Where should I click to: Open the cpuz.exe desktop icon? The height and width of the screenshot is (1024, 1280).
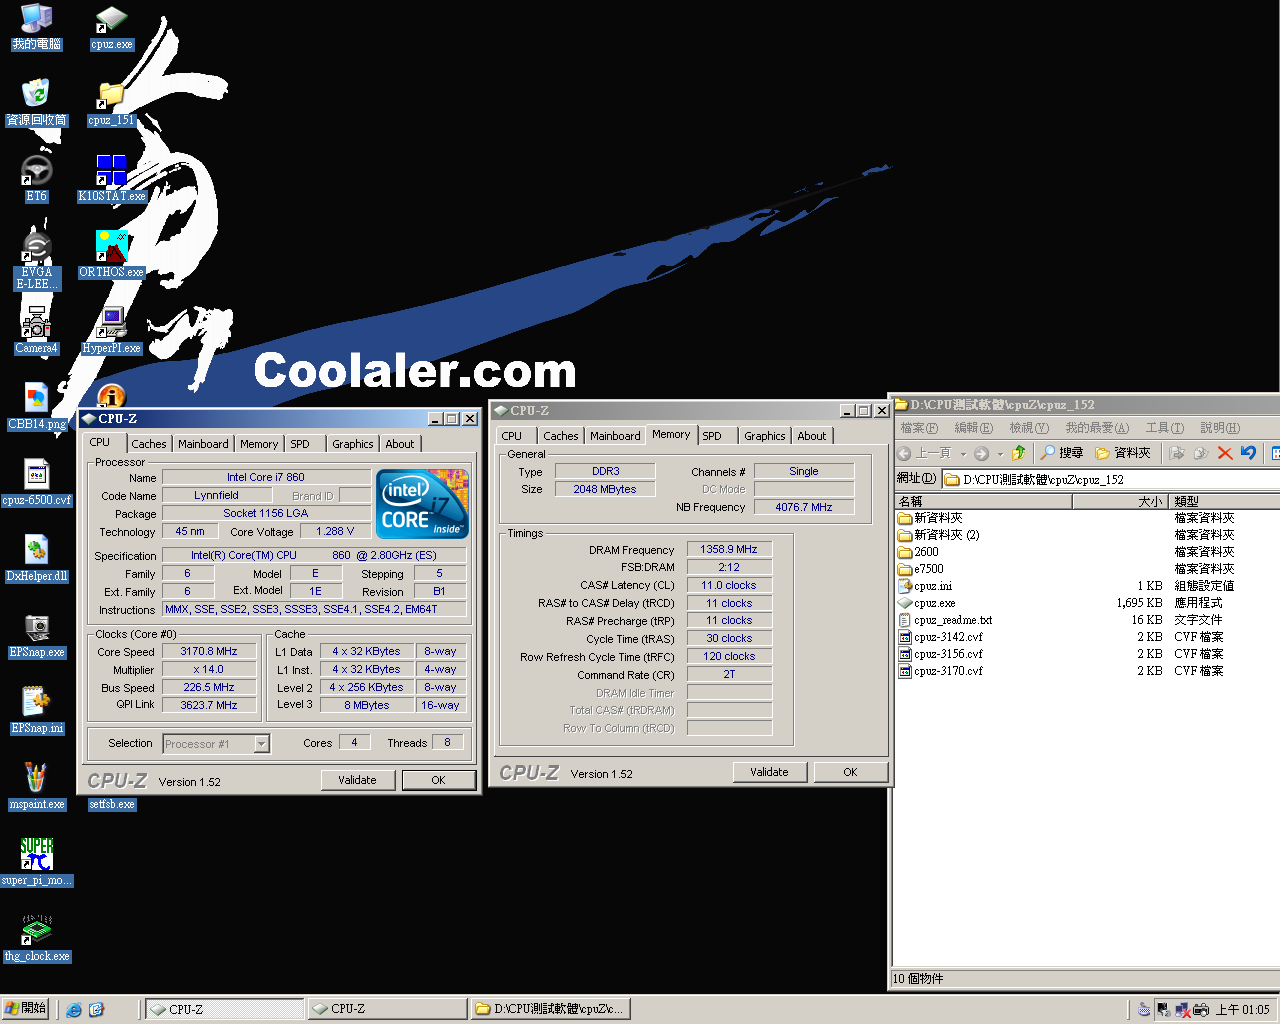(x=111, y=28)
